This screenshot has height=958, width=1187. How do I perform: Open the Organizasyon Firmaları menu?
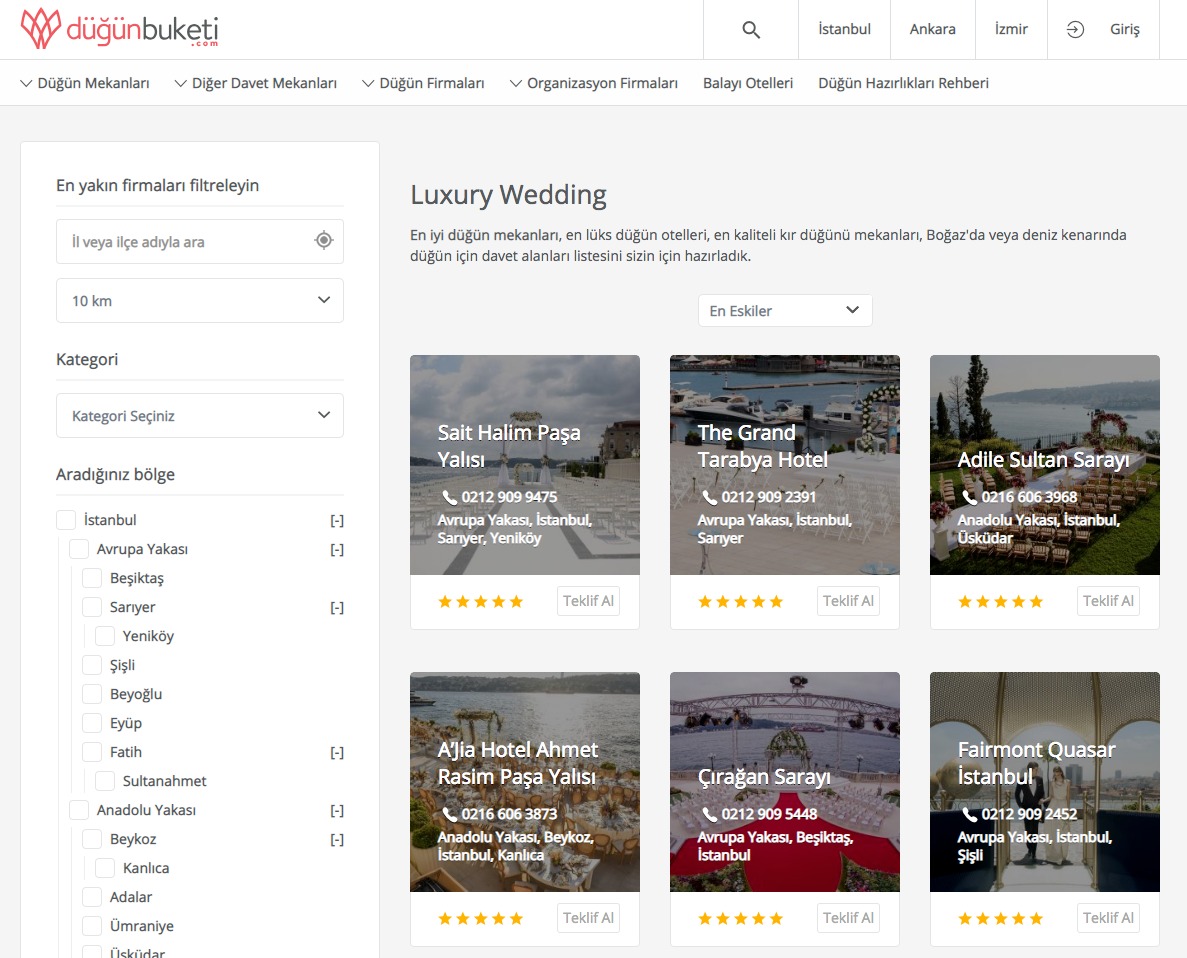point(594,83)
